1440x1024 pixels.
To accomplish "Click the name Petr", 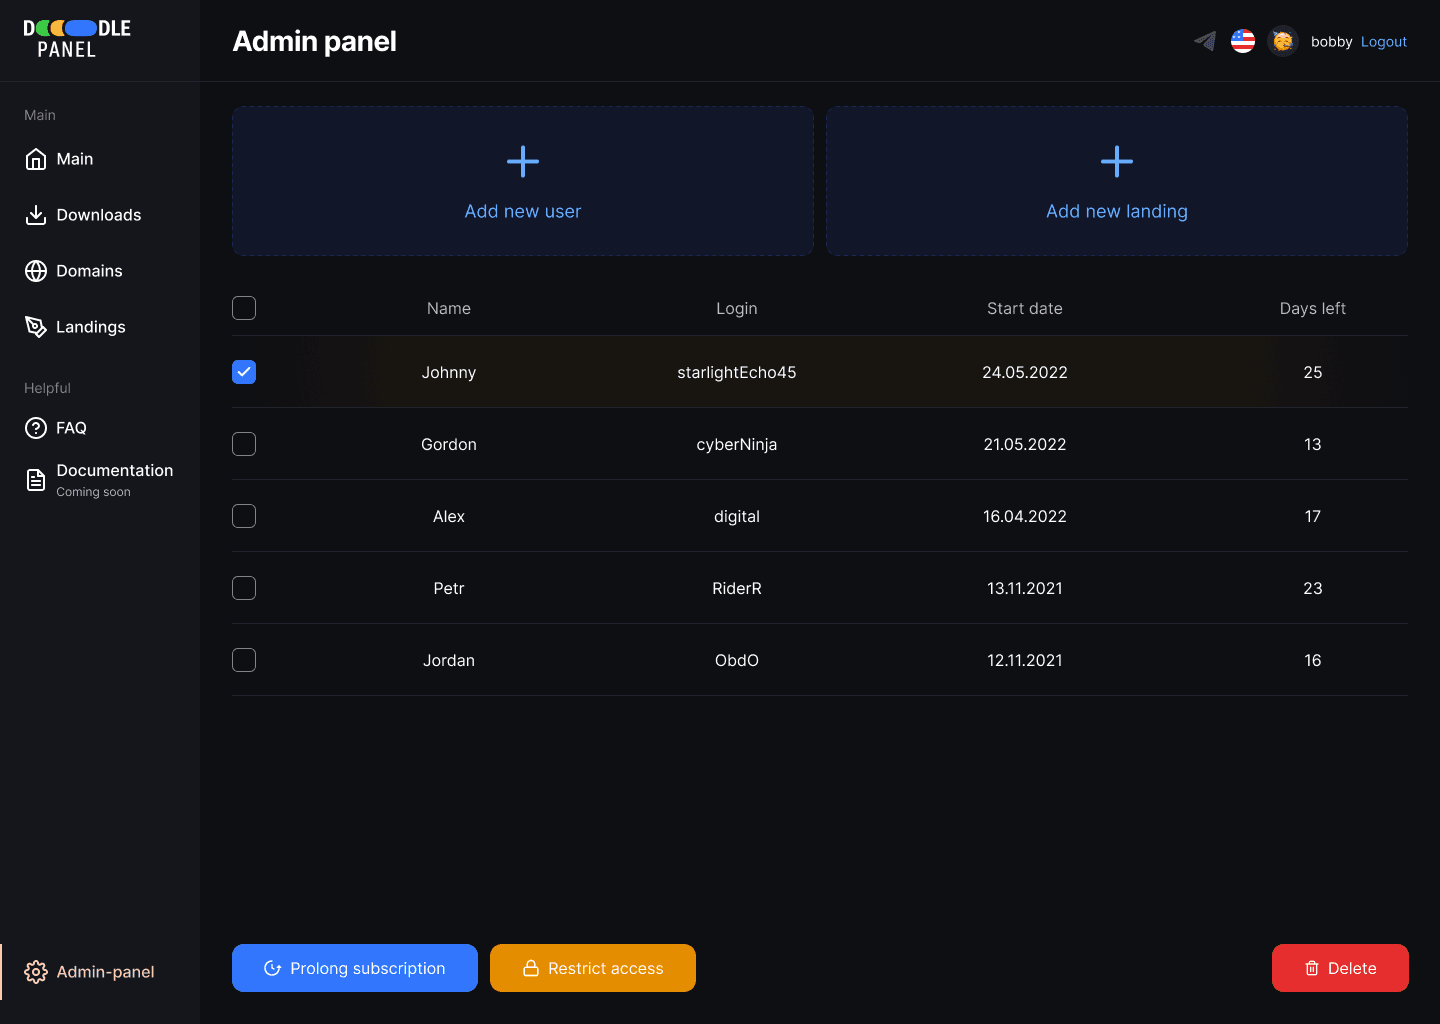I will (x=449, y=588).
